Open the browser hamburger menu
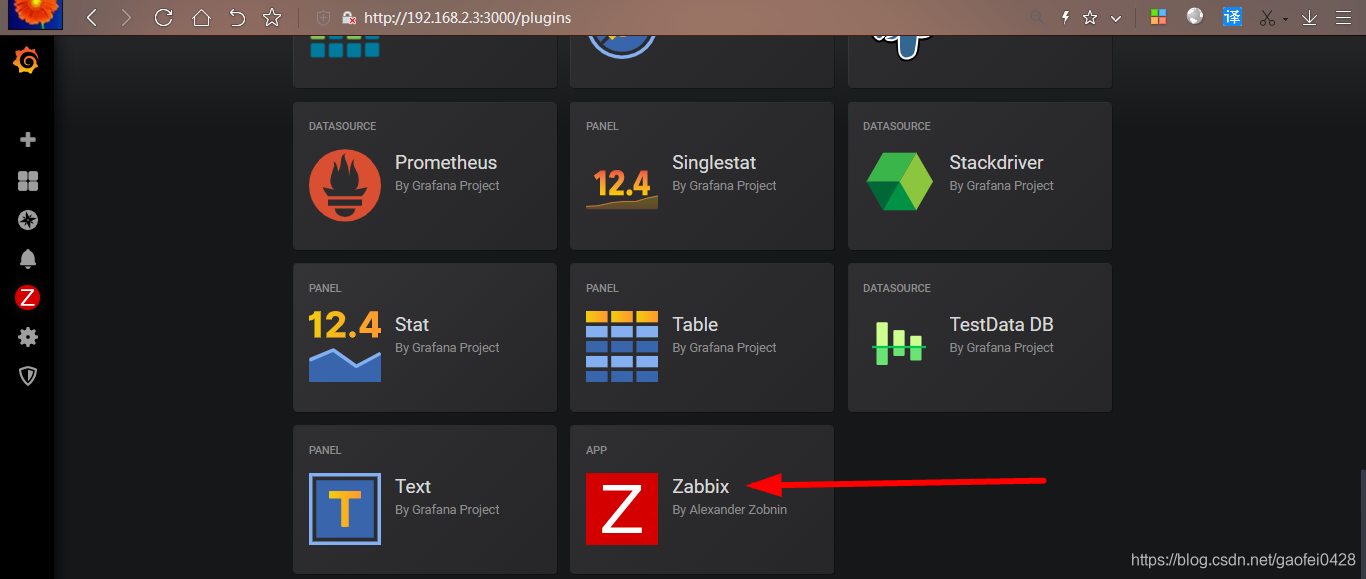This screenshot has width=1366, height=579. 1342,17
